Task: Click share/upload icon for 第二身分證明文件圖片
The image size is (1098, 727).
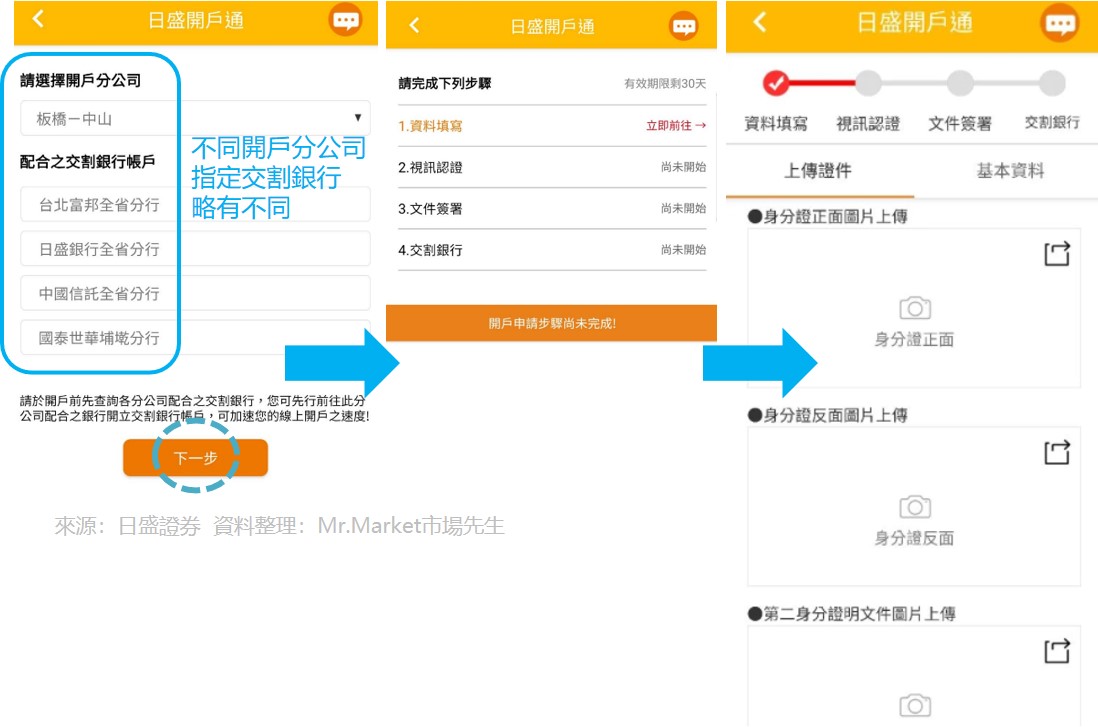Action: point(1057,651)
